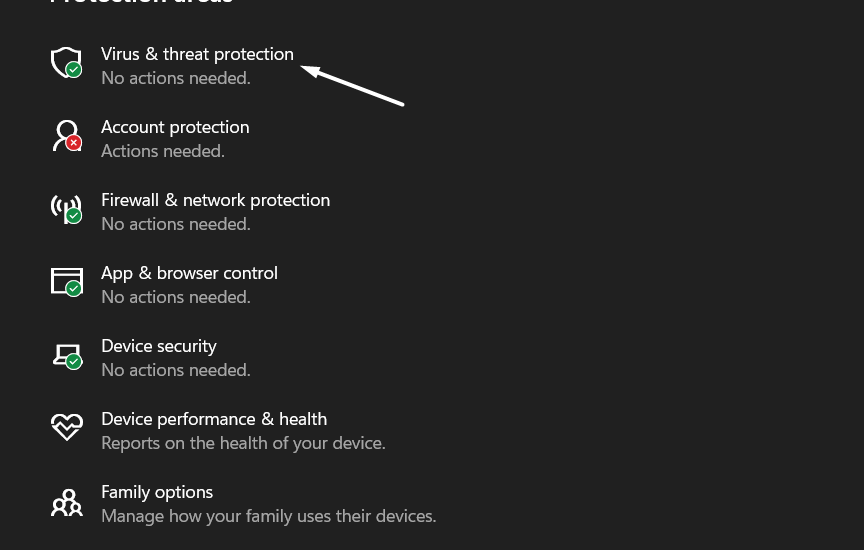Click "No actions needed." under Device security
The height and width of the screenshot is (550, 864).
click(176, 370)
